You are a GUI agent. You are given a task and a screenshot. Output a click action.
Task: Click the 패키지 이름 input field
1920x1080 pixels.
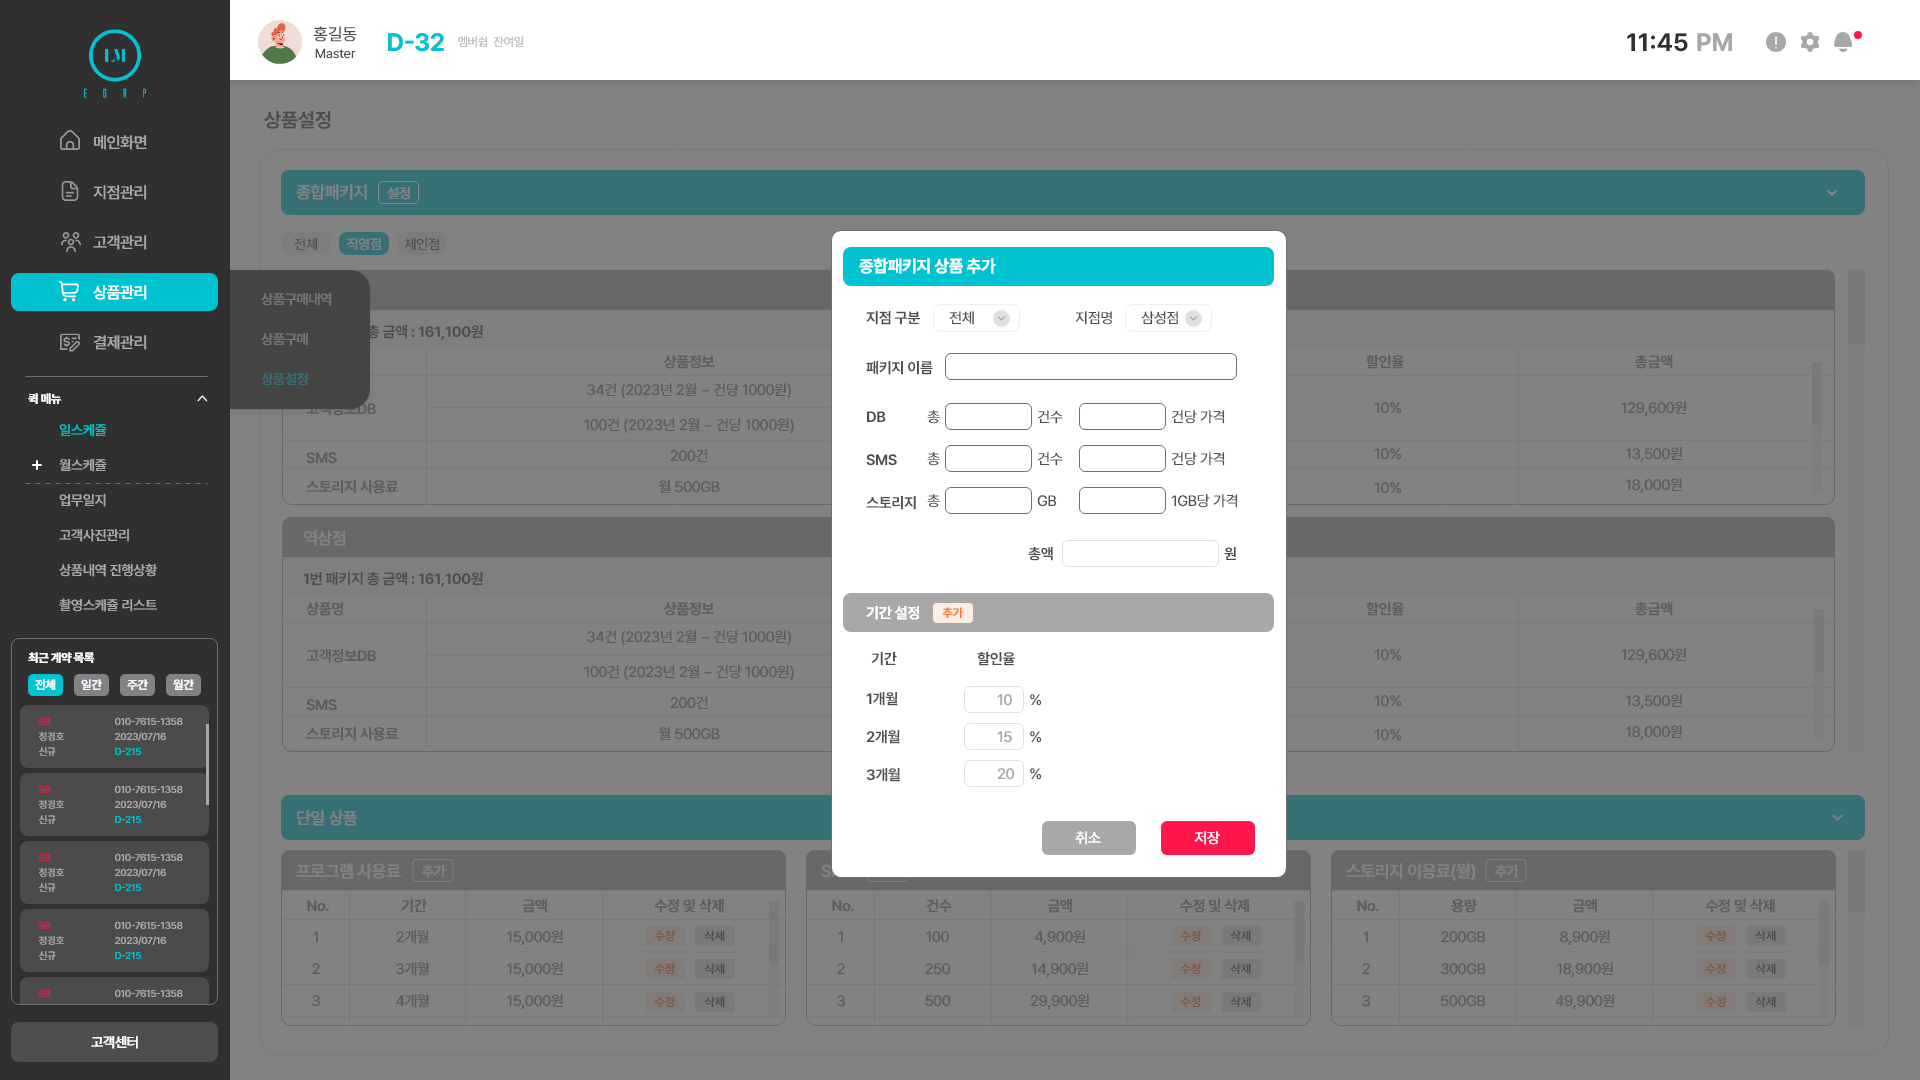[x=1090, y=367]
